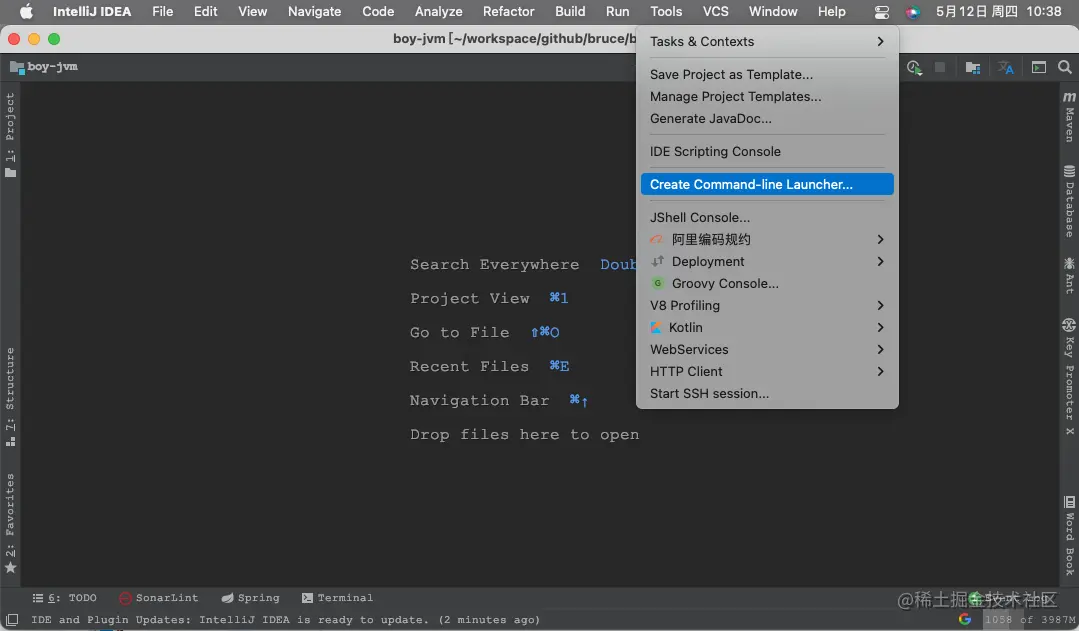Open the Database tool window
Viewport: 1079px width, 631px height.
(1069, 202)
